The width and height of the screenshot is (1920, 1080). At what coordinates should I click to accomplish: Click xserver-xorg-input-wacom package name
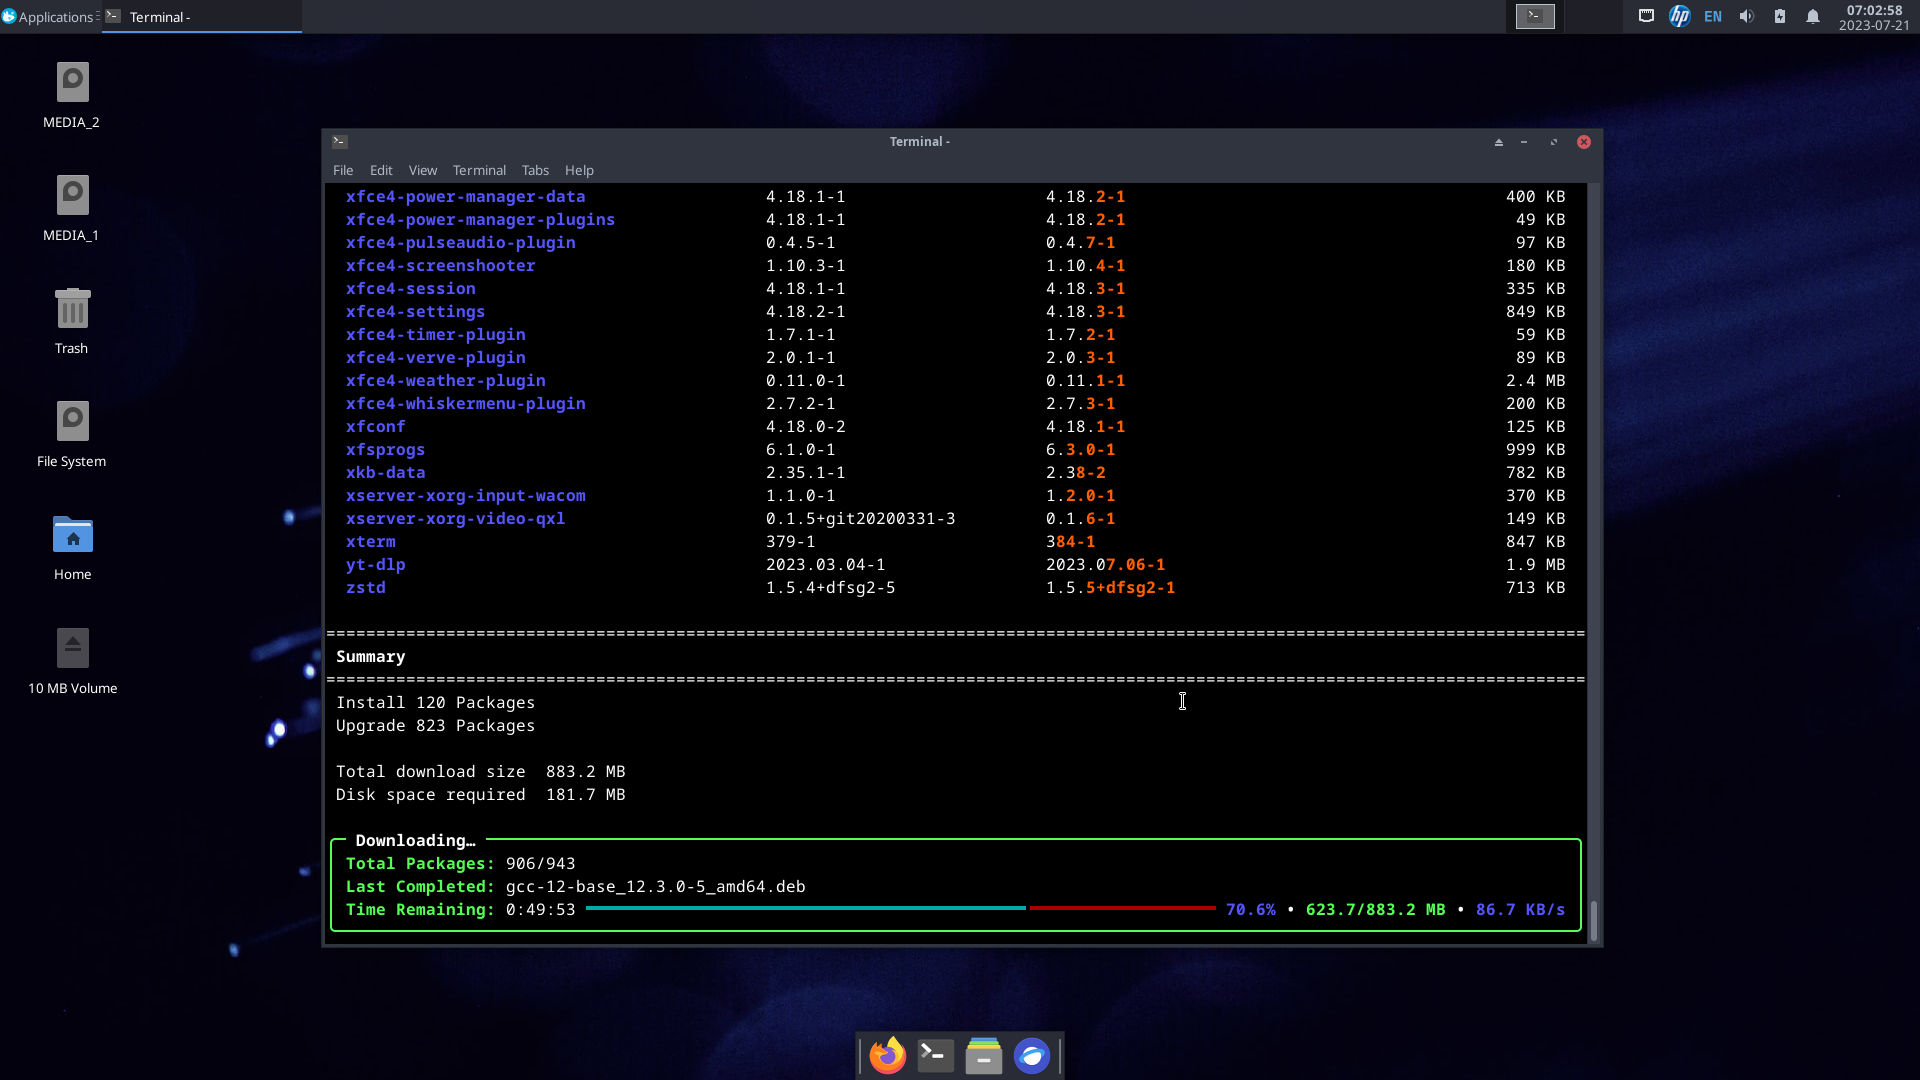coord(466,496)
